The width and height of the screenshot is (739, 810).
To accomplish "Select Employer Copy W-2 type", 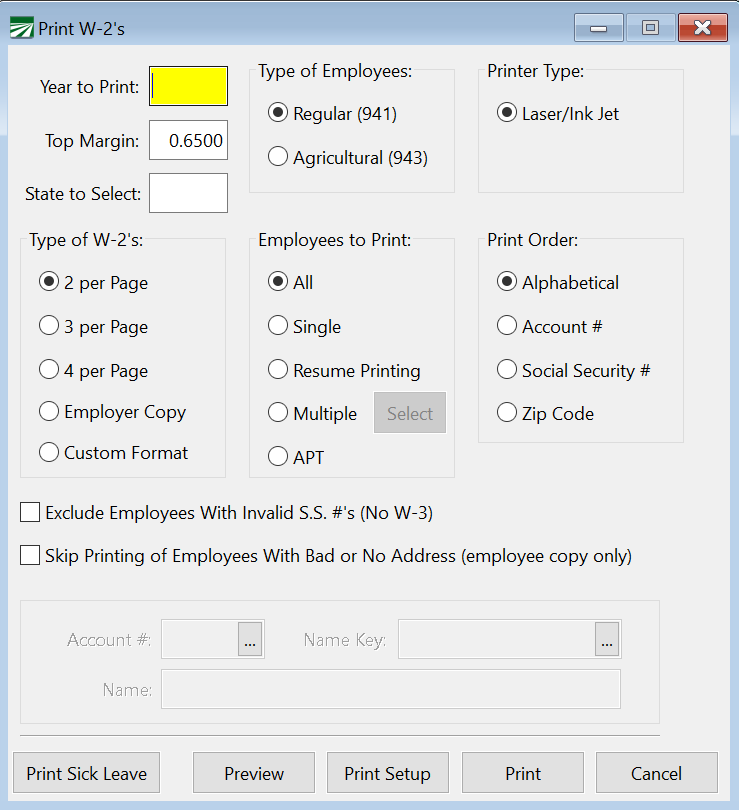I will [49, 411].
